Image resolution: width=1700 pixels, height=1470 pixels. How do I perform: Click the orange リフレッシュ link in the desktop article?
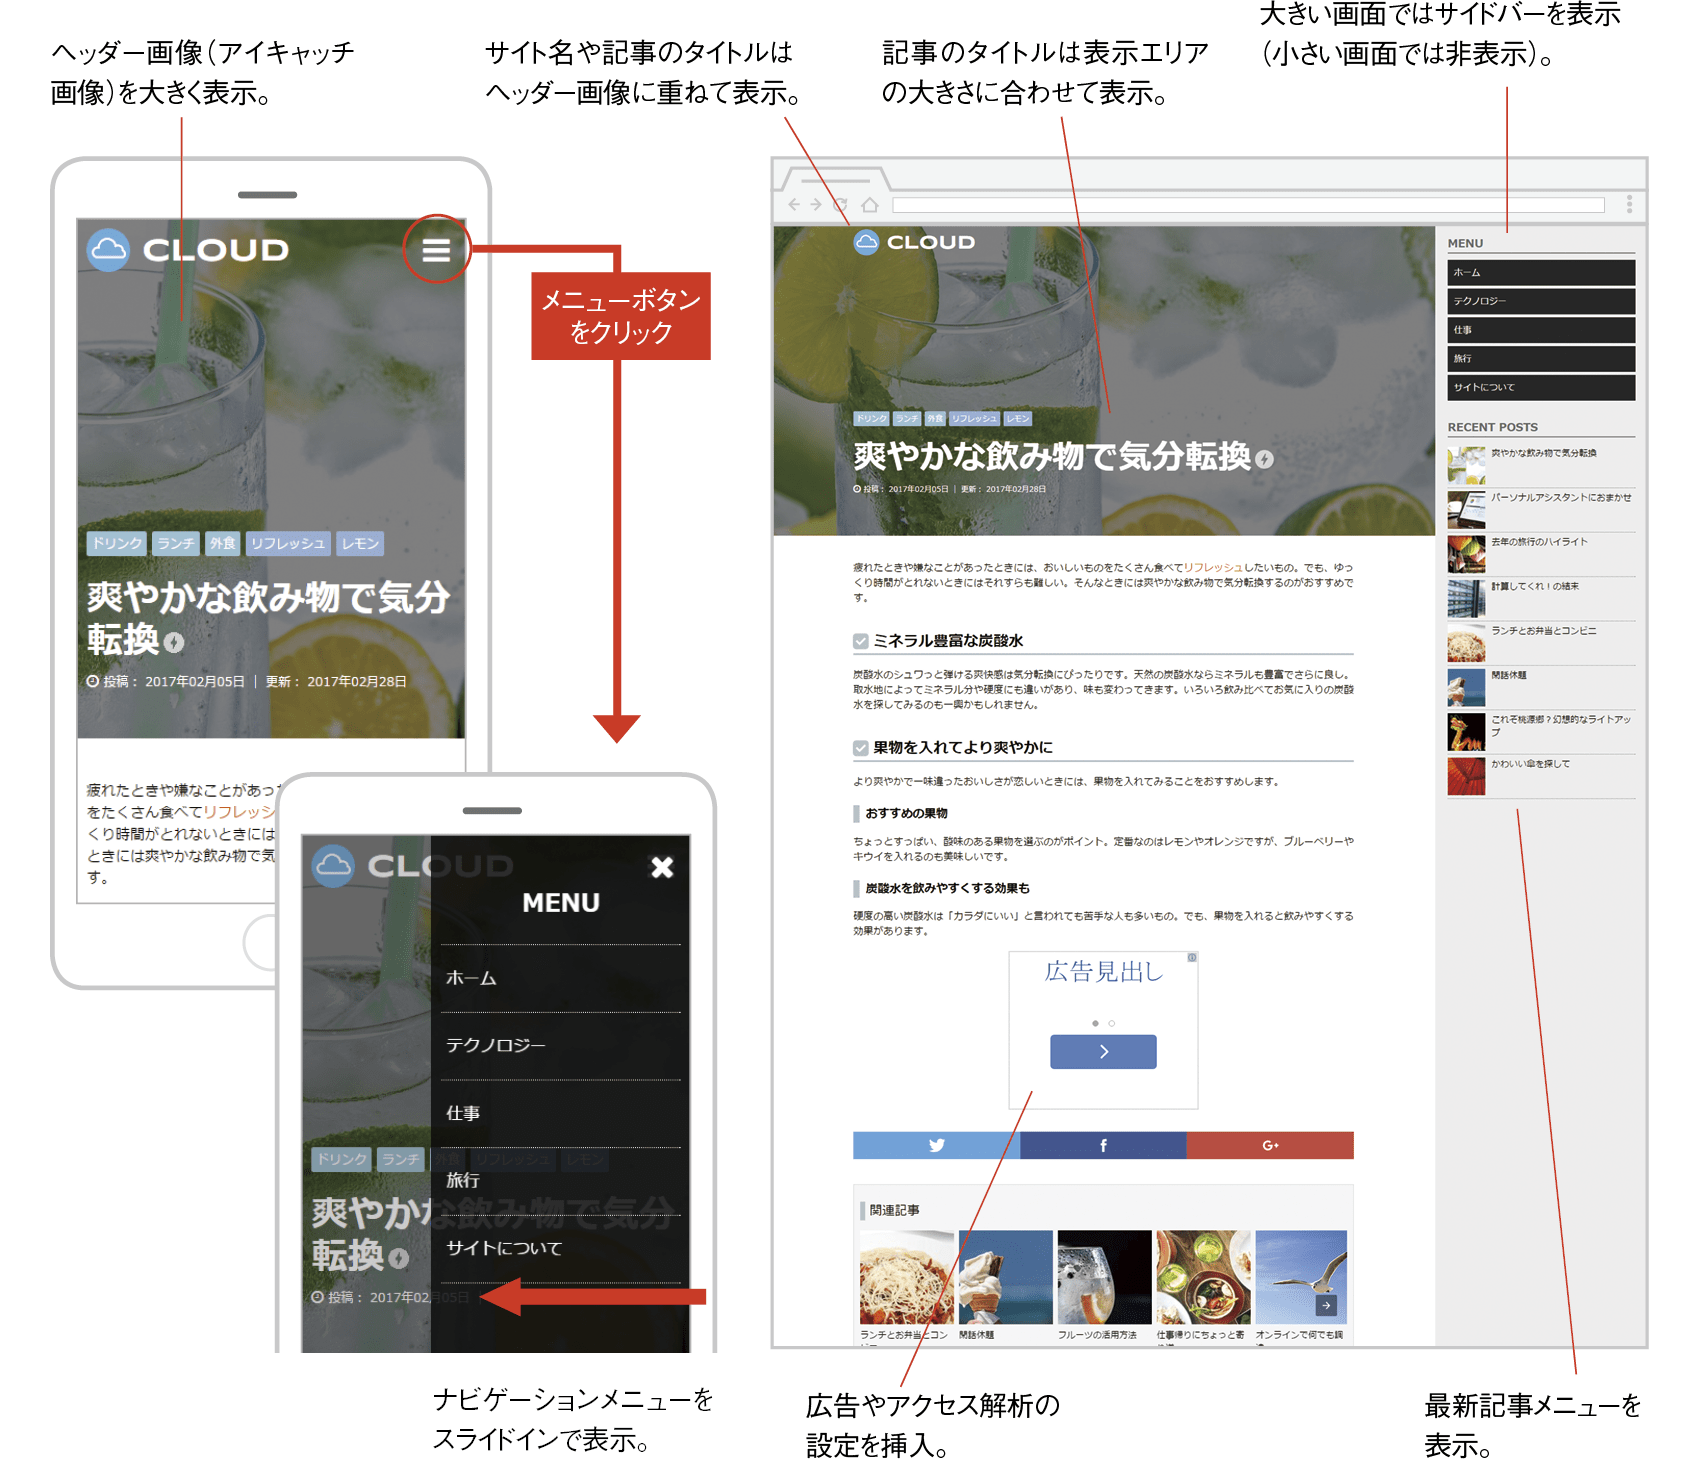(1213, 567)
